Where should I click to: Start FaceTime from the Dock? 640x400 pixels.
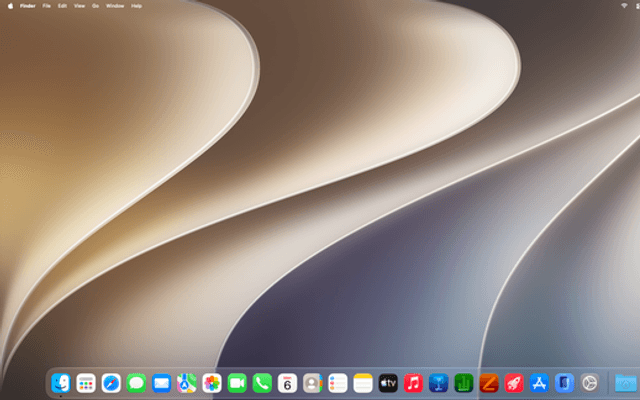click(237, 383)
